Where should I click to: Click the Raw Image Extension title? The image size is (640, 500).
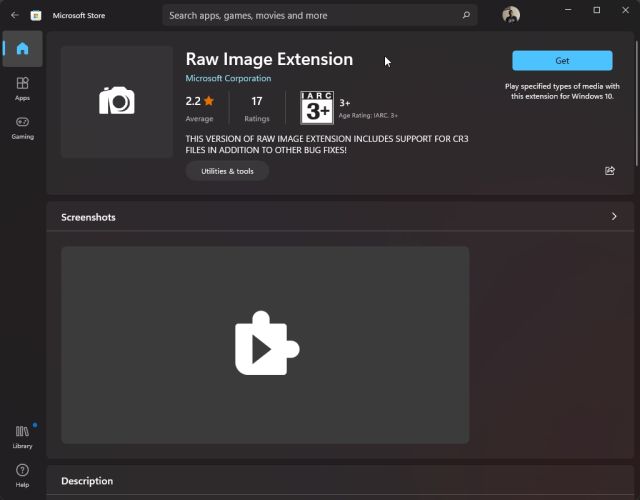point(269,59)
